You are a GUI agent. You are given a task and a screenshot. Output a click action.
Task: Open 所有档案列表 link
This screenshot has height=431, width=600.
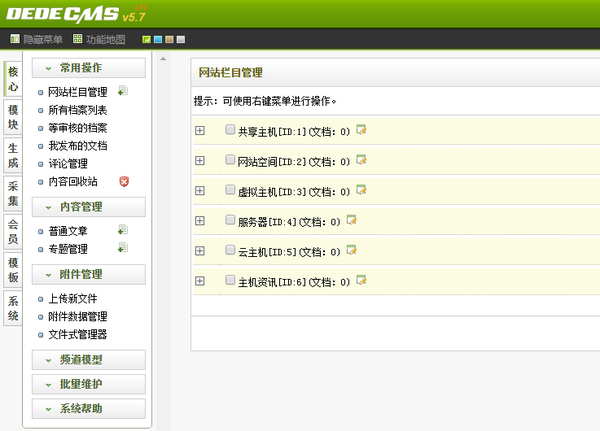78,110
